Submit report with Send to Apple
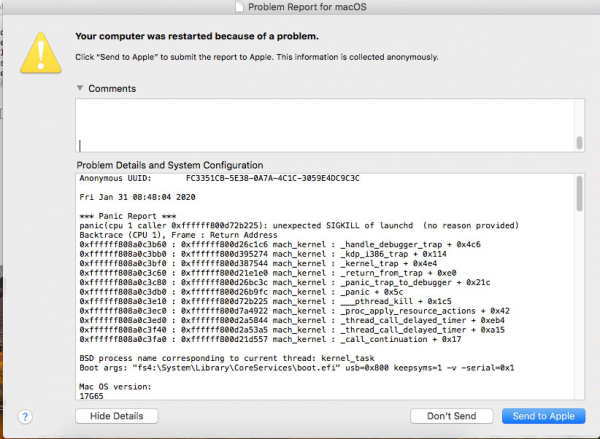Screen dimensions: 600x439 point(544,416)
